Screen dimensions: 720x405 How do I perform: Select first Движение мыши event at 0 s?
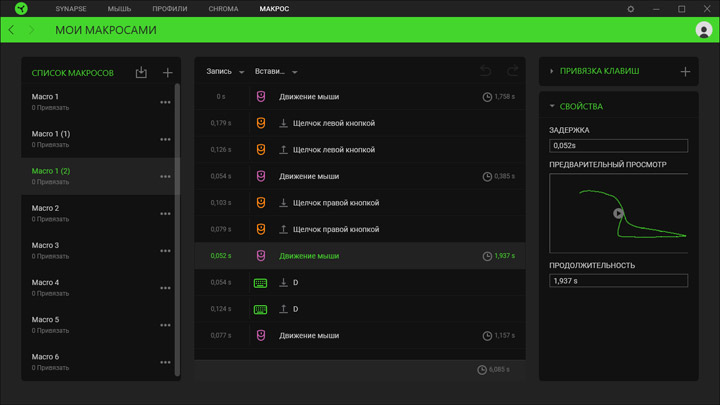(x=360, y=96)
